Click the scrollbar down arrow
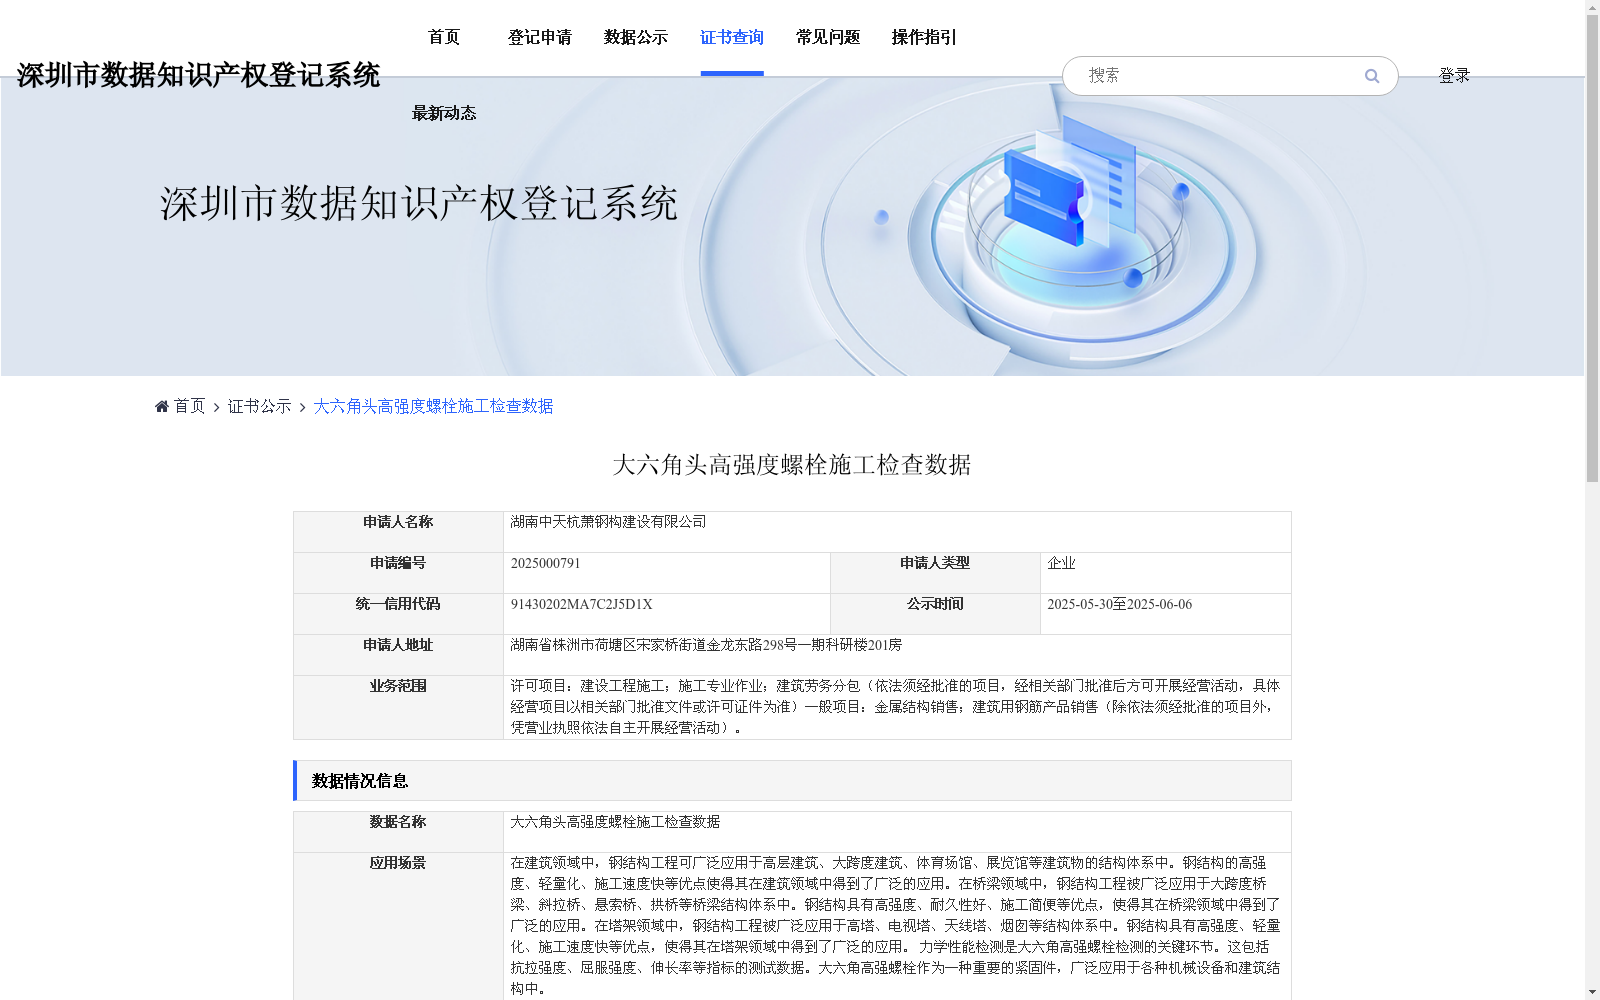 [x=1592, y=992]
